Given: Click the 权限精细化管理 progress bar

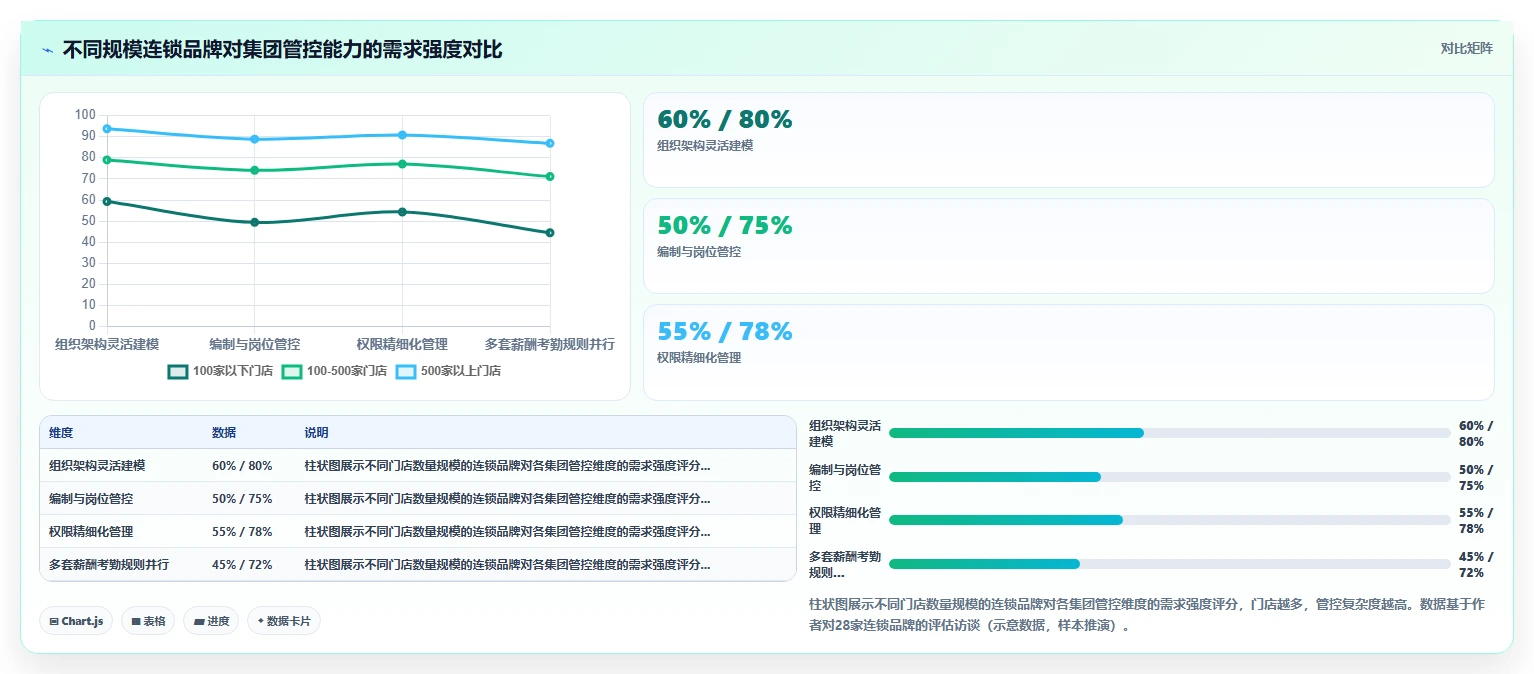Looking at the screenshot, I should point(1169,520).
